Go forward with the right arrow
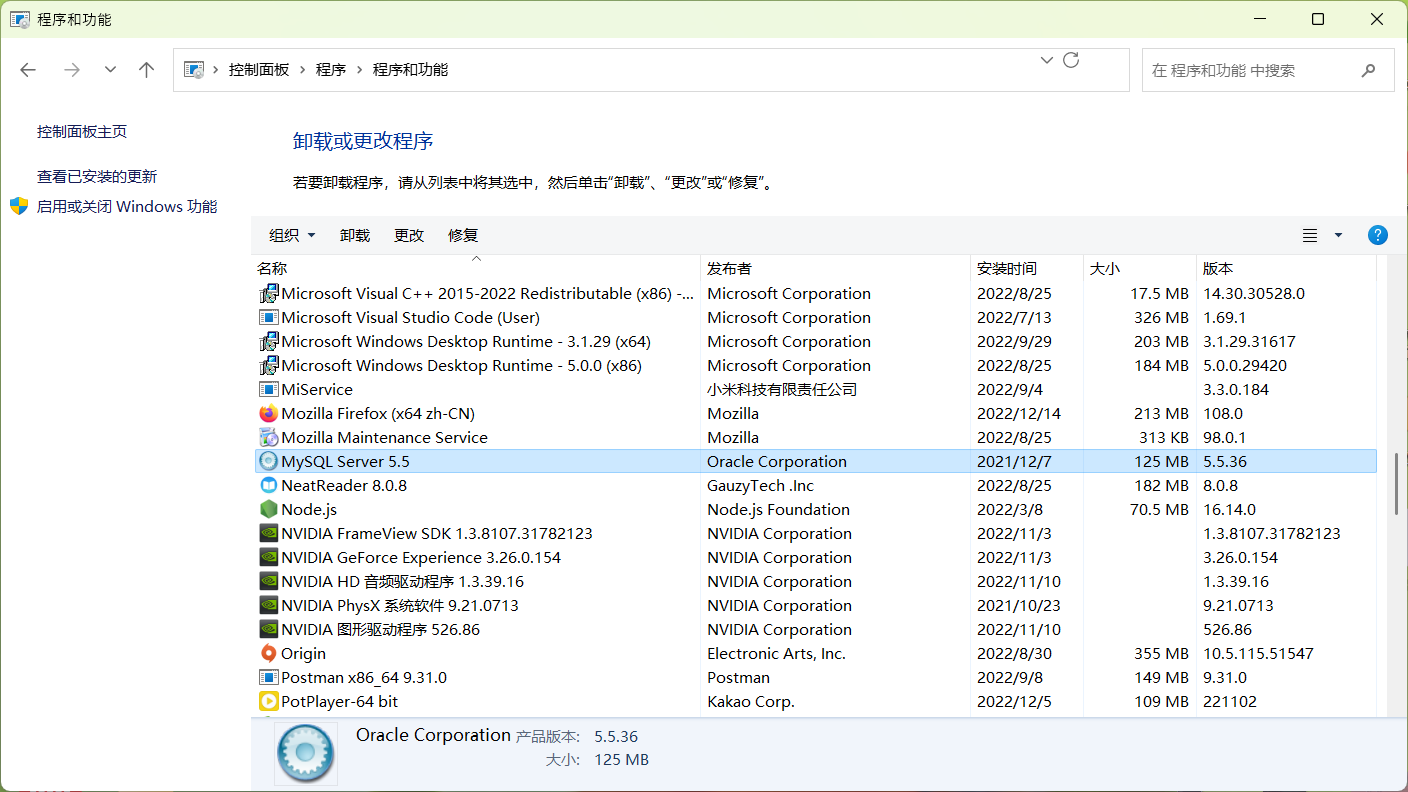This screenshot has width=1408, height=792. (71, 70)
